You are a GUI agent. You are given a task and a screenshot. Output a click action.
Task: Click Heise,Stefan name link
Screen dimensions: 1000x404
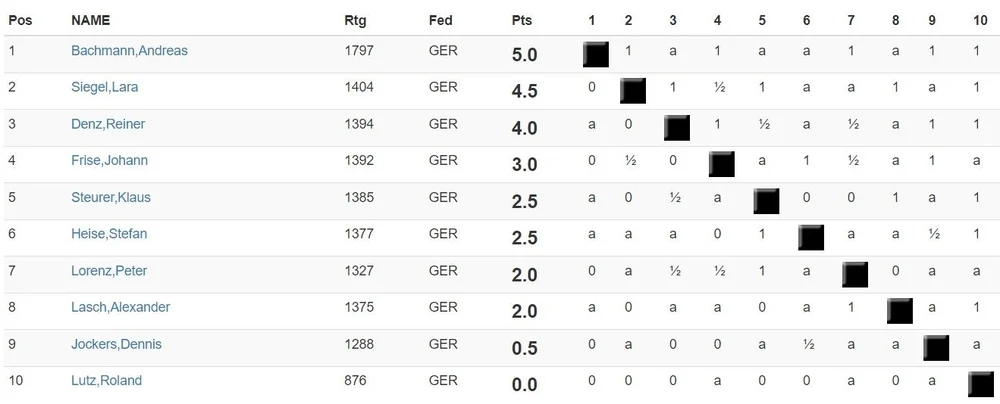coord(109,234)
